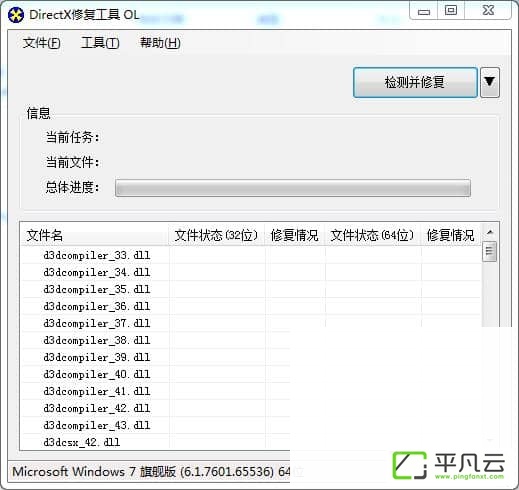Minimize the DirectX repair tool window
Viewport: 519px width, 490px height.
point(424,11)
